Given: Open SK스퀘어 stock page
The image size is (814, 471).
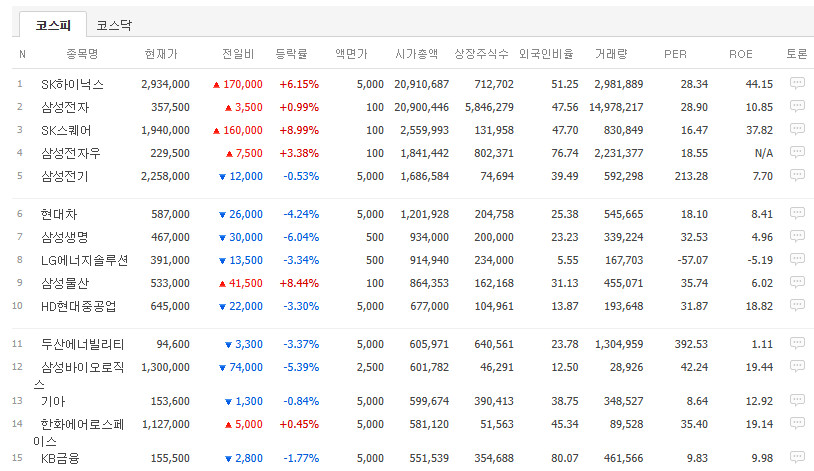Looking at the screenshot, I should pos(66,130).
